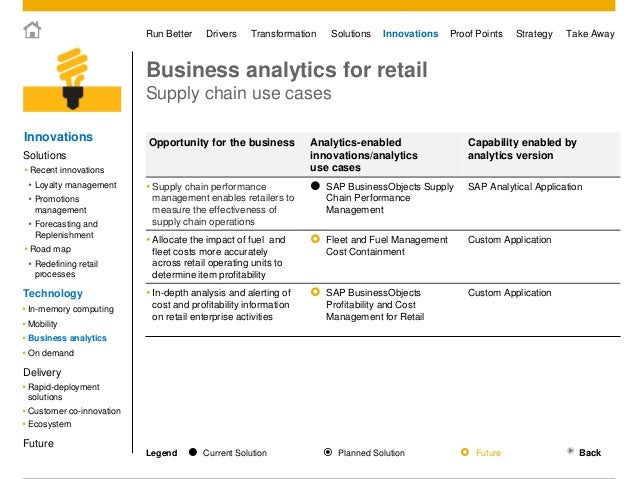Click black dot beside Supply Chain Performance Management
The width and height of the screenshot is (638, 479).
pyautogui.click(x=315, y=186)
